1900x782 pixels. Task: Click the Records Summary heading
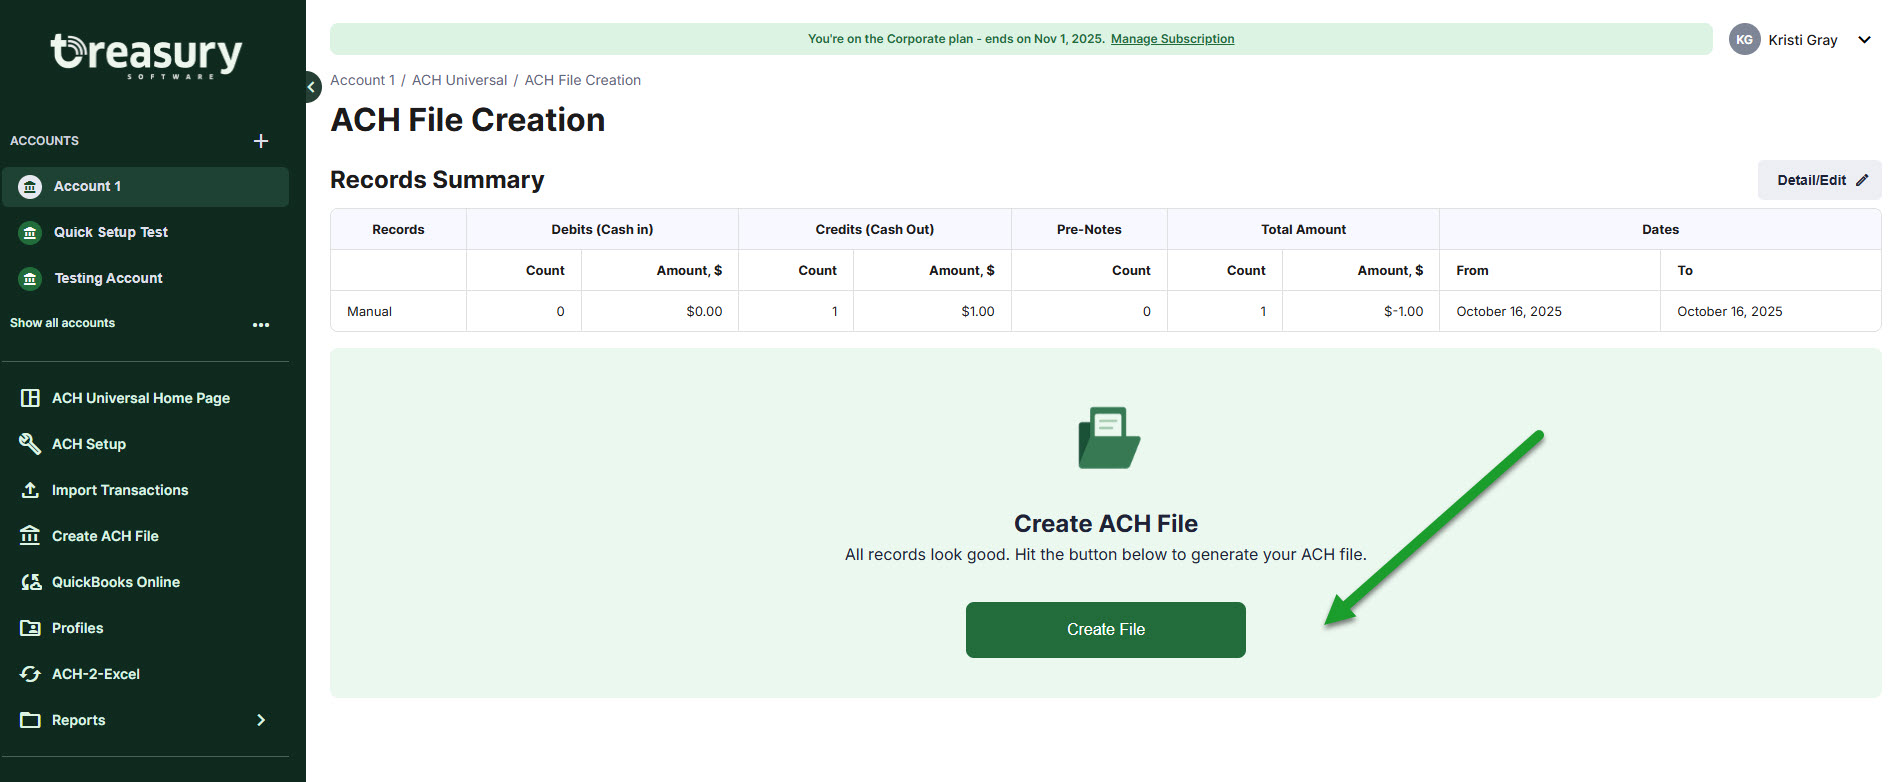click(x=437, y=180)
